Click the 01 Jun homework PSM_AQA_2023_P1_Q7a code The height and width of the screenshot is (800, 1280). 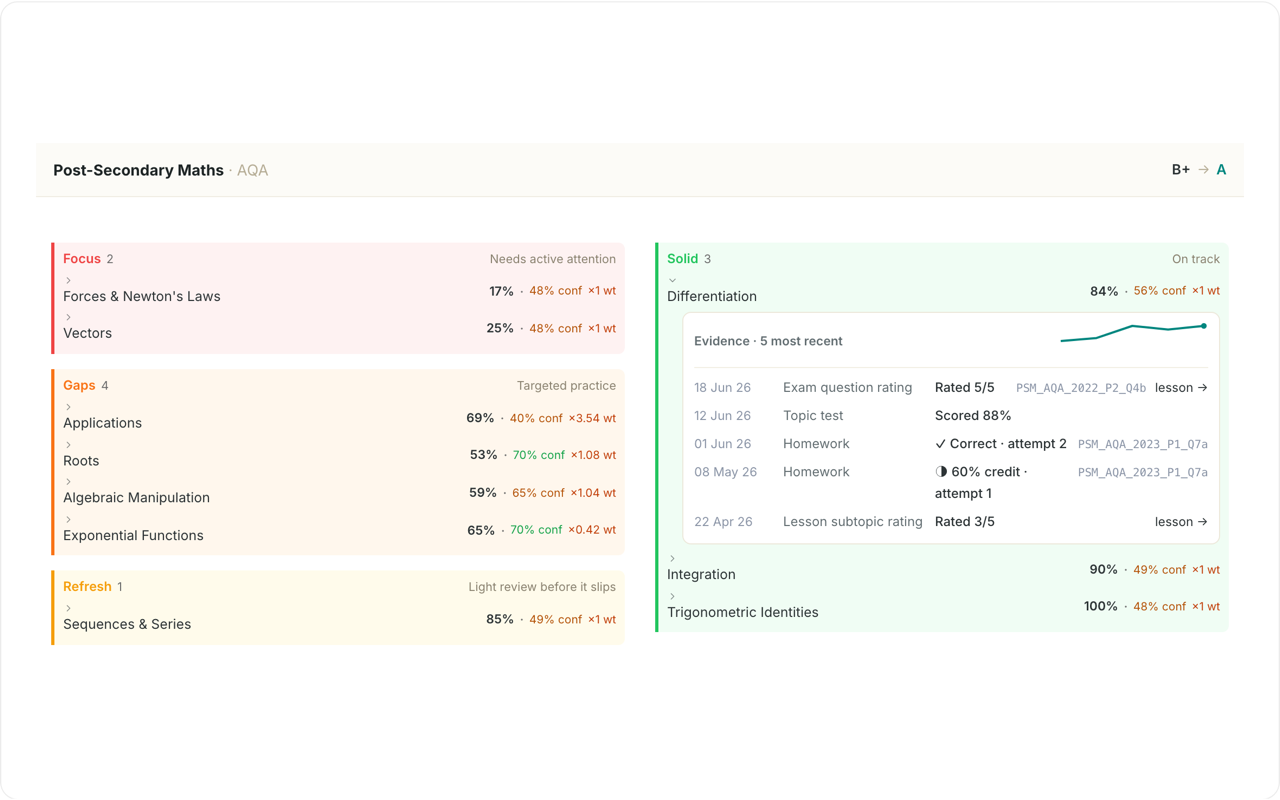[x=1143, y=444]
